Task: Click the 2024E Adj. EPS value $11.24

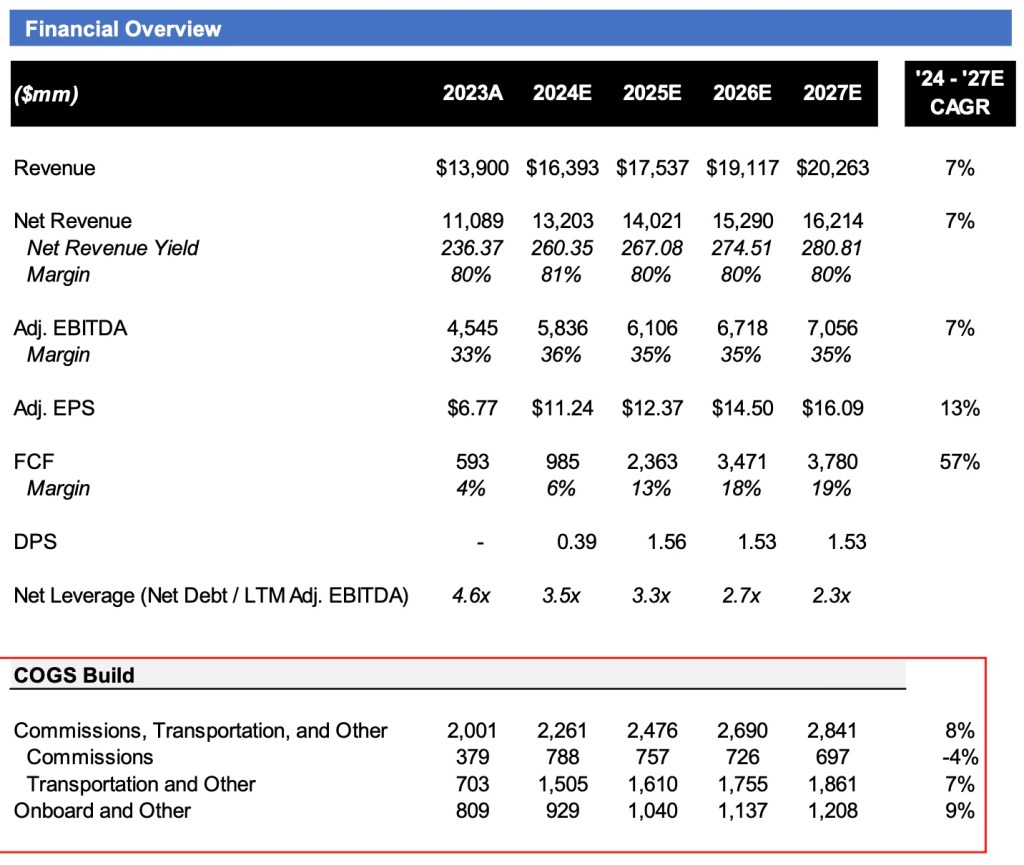Action: point(562,408)
